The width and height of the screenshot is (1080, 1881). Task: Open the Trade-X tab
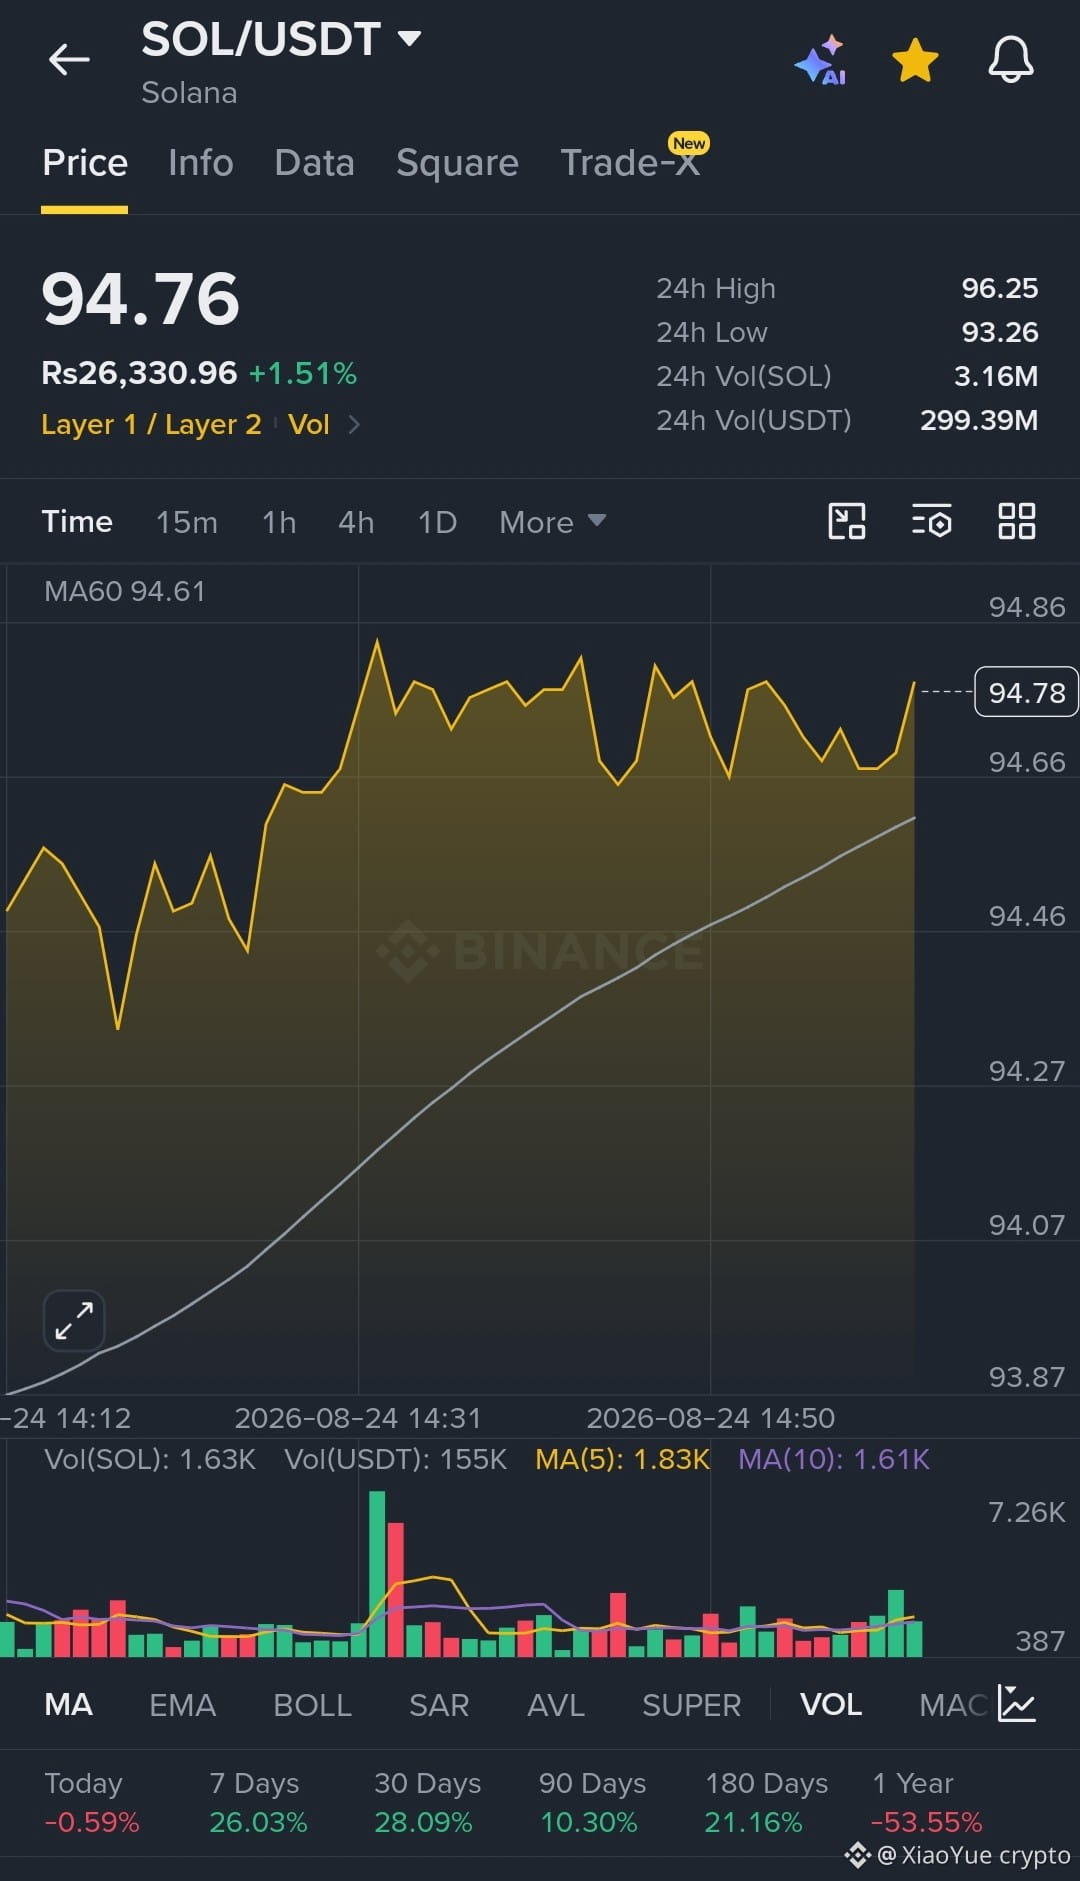pos(630,163)
